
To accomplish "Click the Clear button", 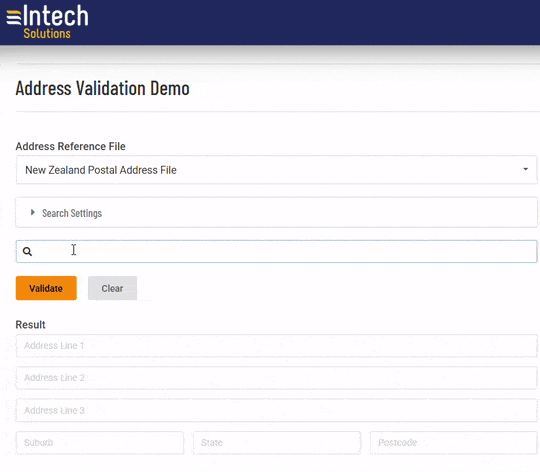I will pyautogui.click(x=112, y=288).
